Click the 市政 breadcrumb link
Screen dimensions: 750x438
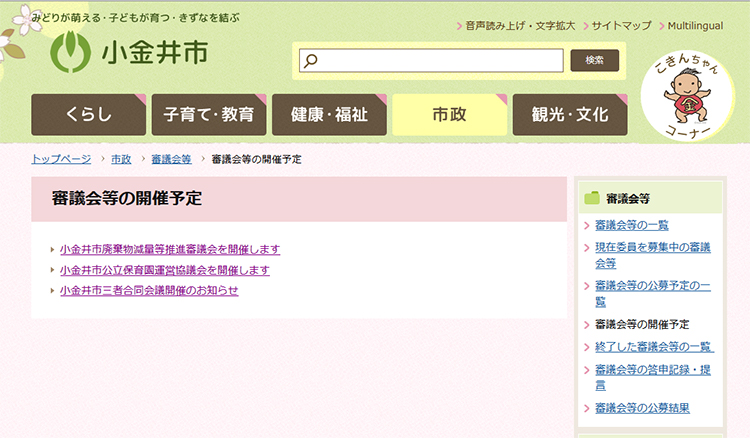[x=121, y=159]
